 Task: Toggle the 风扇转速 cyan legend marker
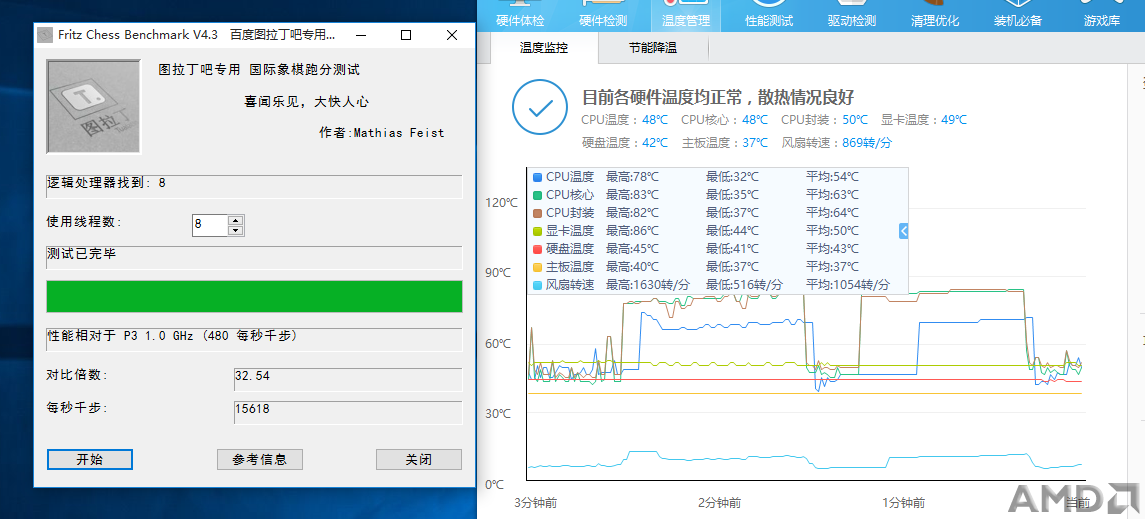(538, 285)
